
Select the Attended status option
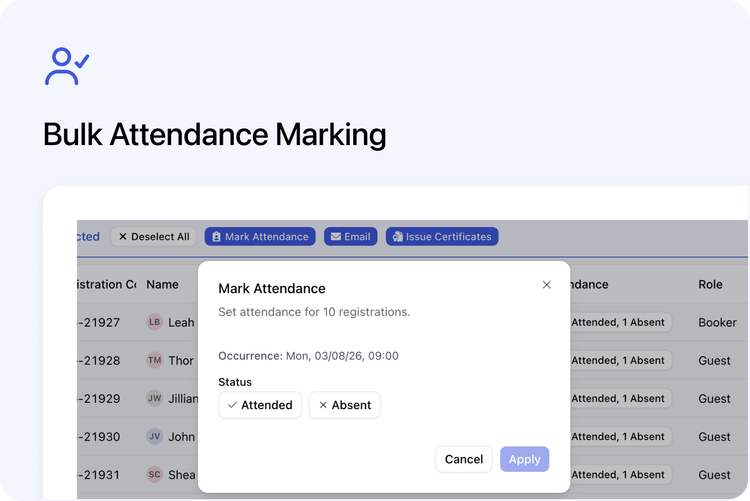click(x=260, y=405)
